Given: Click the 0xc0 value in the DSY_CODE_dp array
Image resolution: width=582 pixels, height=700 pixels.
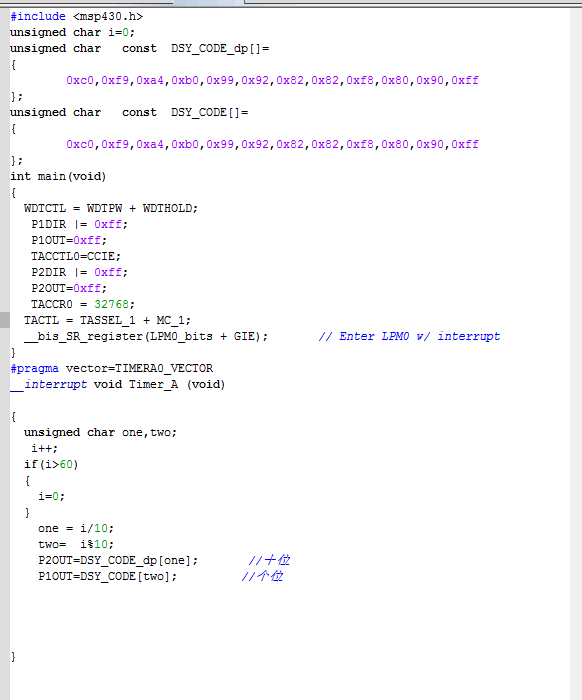Looking at the screenshot, I should click(80, 80).
